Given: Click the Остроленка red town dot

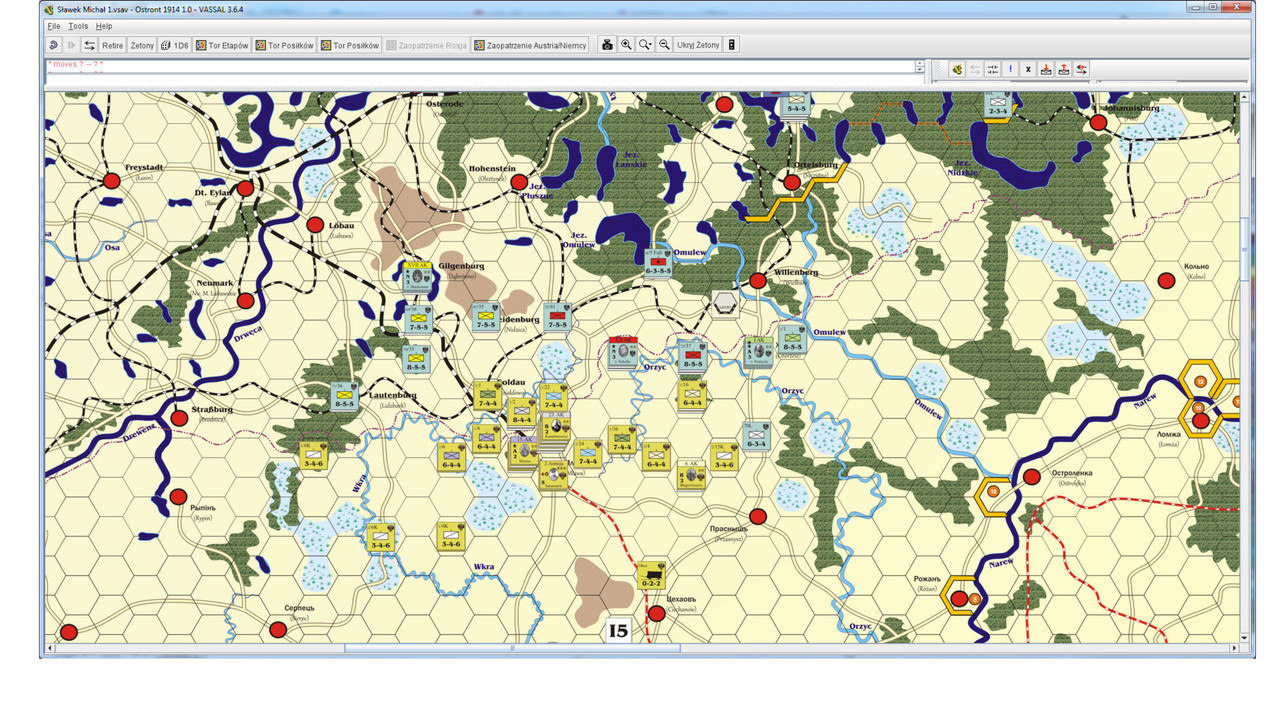Looking at the screenshot, I should point(1032,477).
